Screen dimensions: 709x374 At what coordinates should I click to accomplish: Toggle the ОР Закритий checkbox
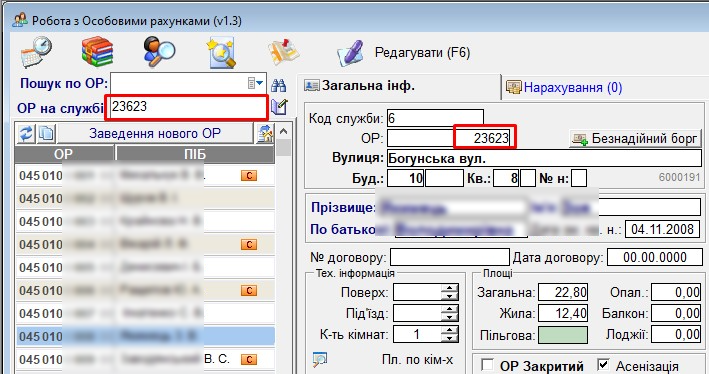pyautogui.click(x=487, y=365)
